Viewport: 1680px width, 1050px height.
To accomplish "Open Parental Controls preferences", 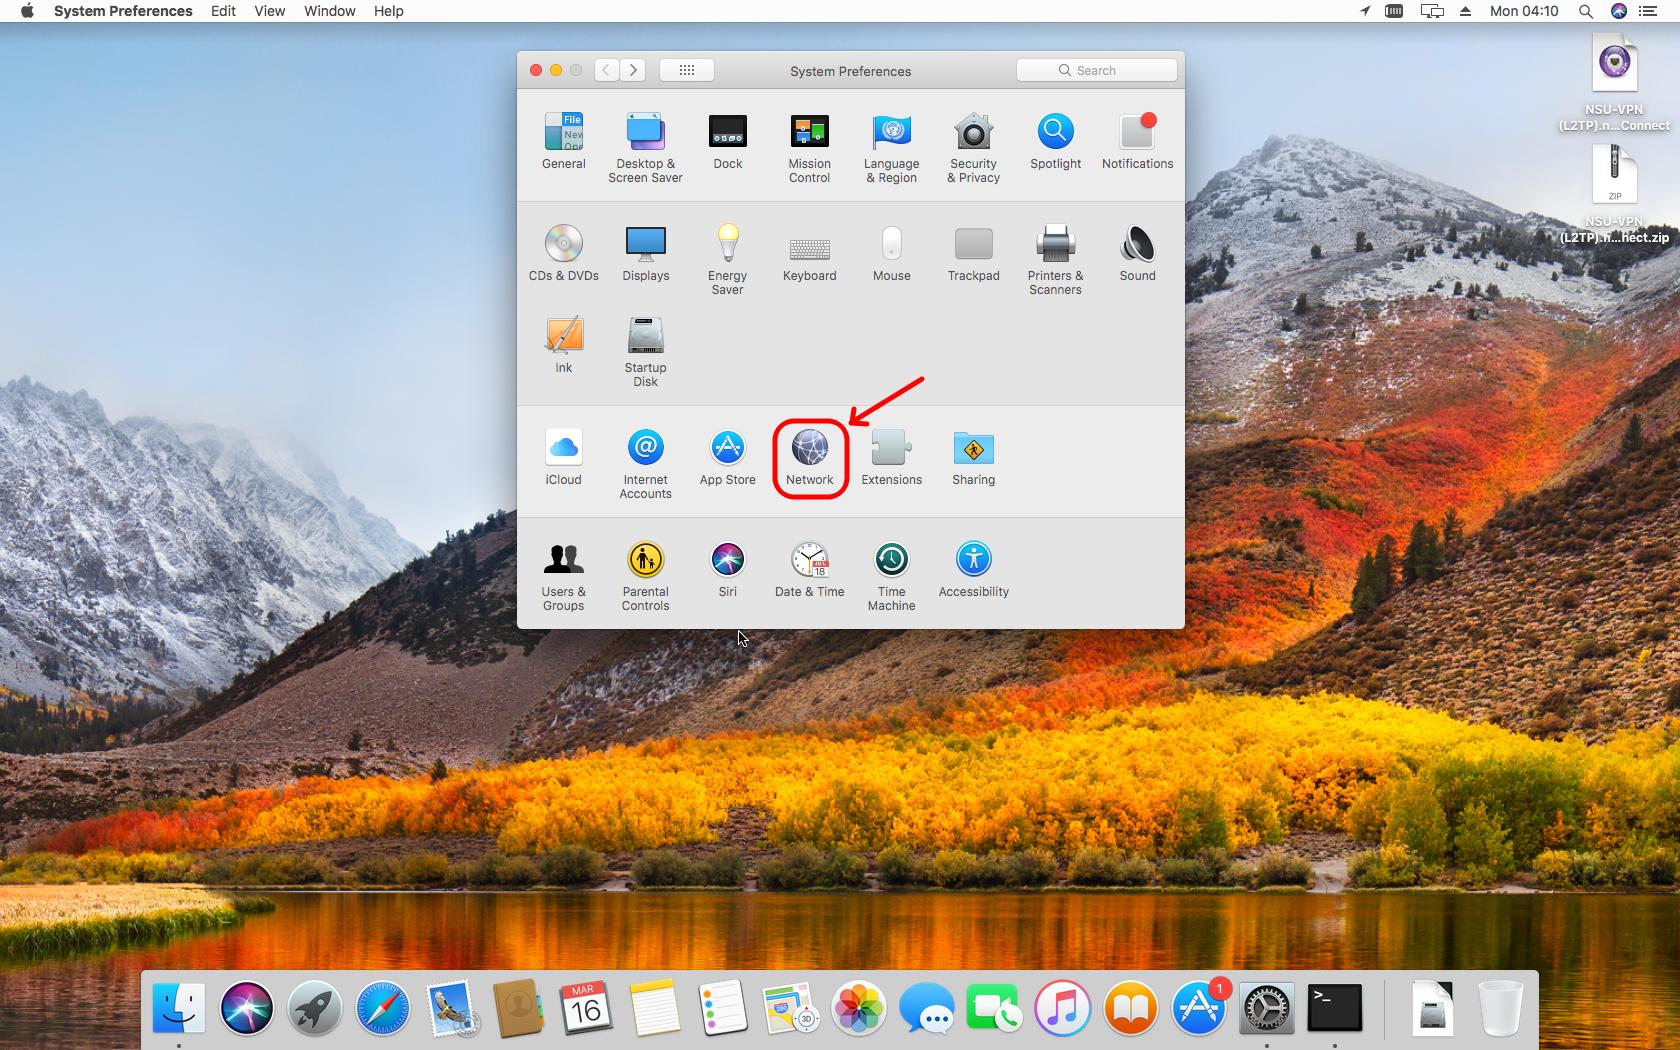I will 645,576.
